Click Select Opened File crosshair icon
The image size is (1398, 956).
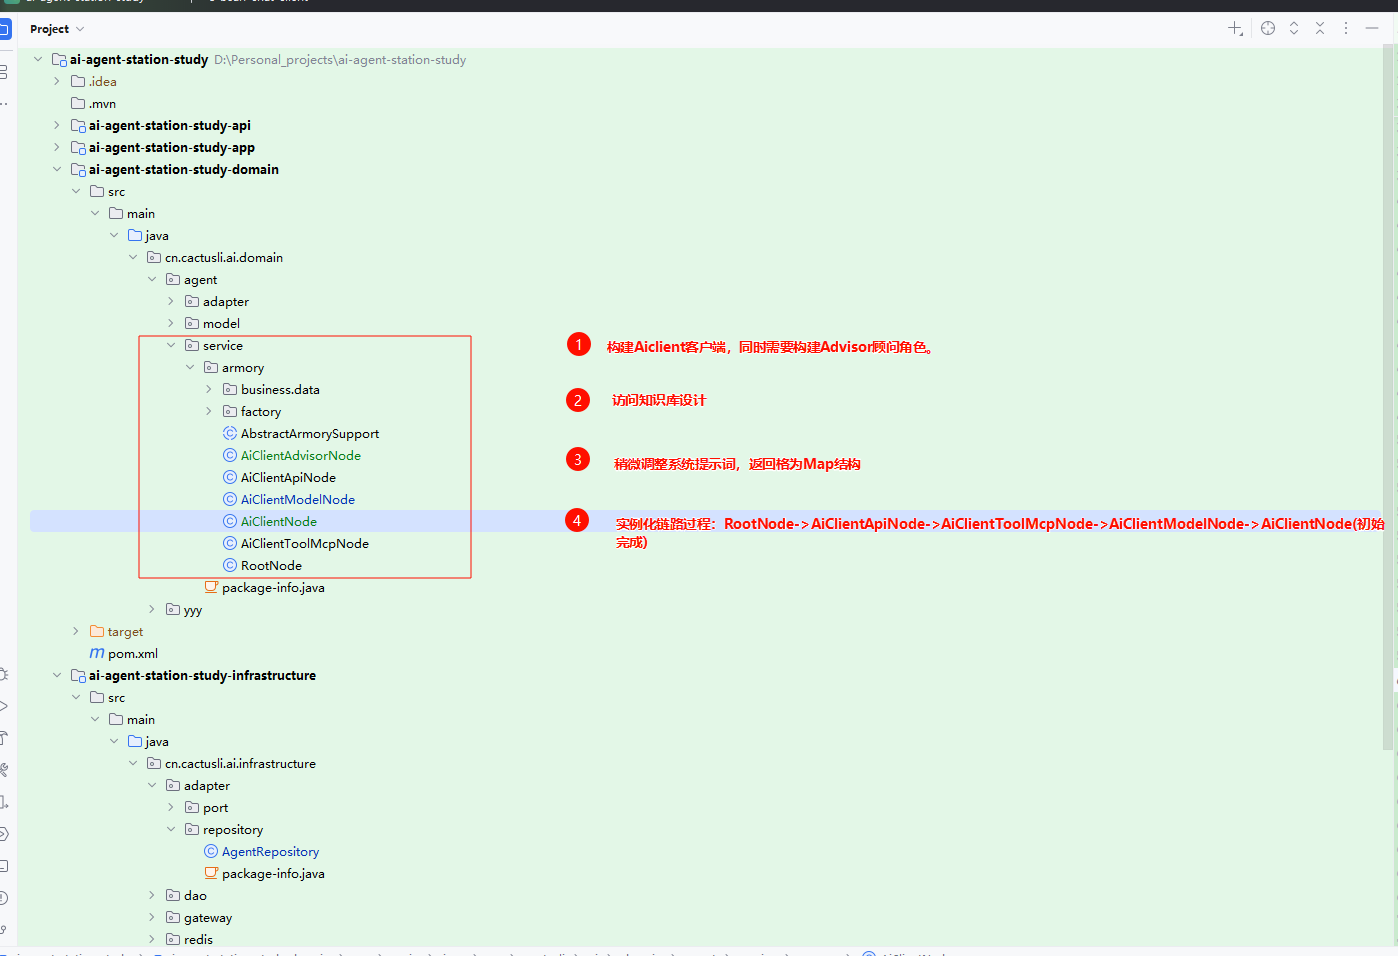(1268, 29)
